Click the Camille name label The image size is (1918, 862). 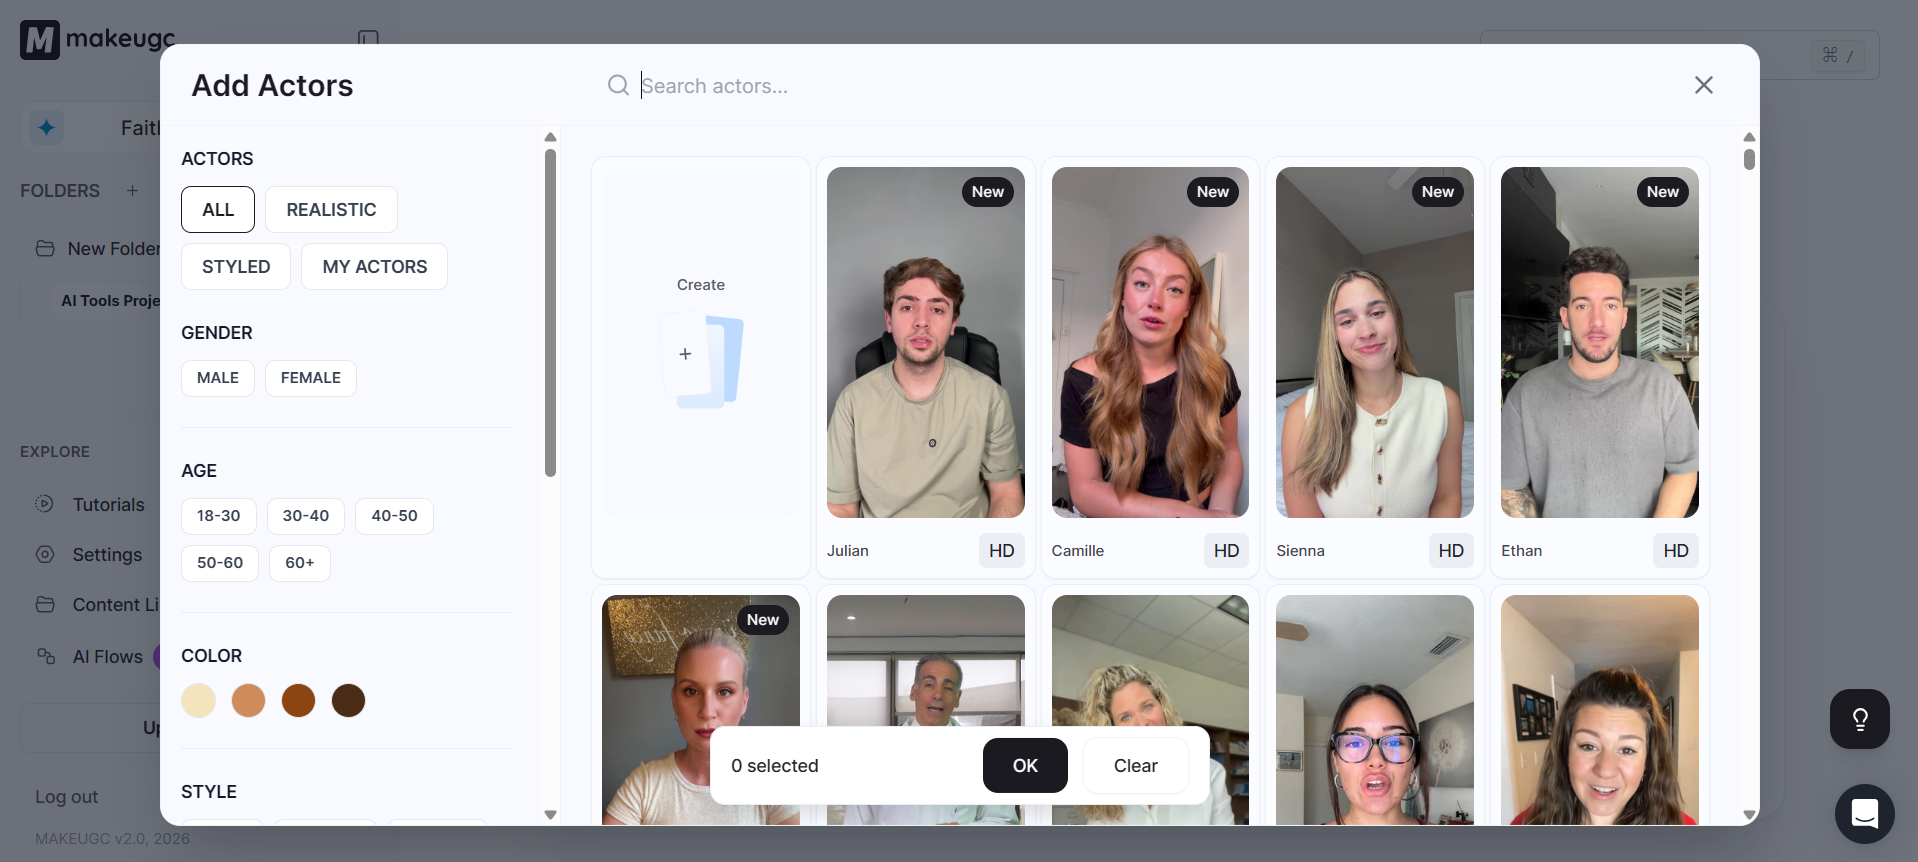tap(1078, 550)
